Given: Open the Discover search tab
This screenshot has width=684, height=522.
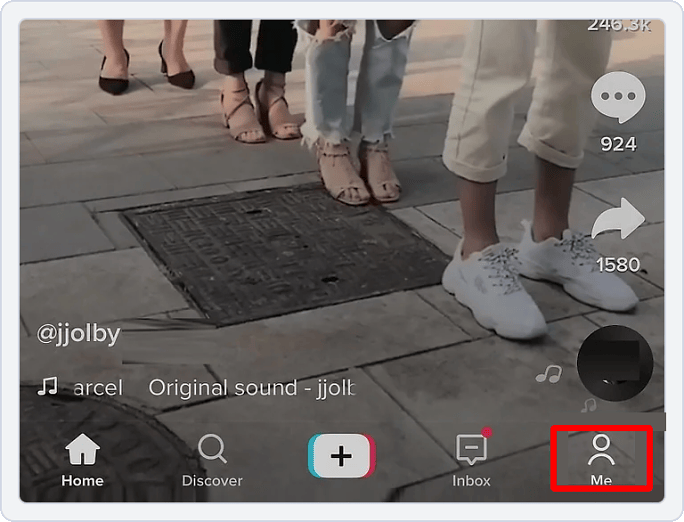Looking at the screenshot, I should pyautogui.click(x=212, y=460).
